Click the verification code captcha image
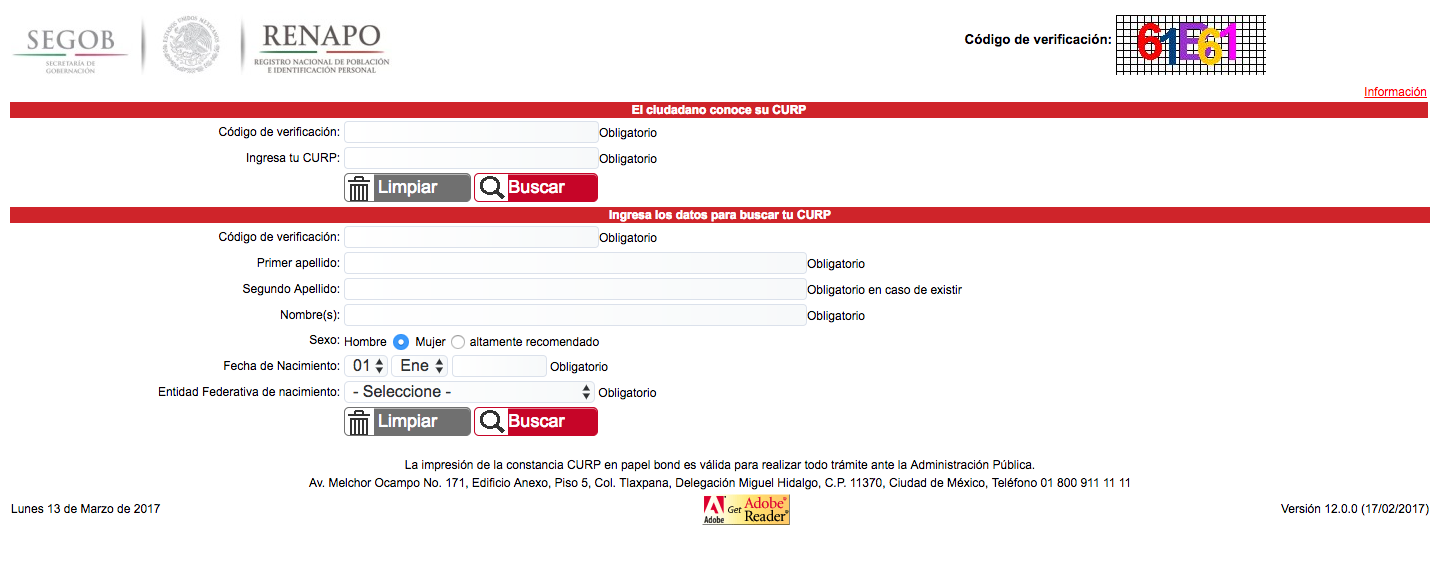The height and width of the screenshot is (574, 1440). coord(1190,44)
